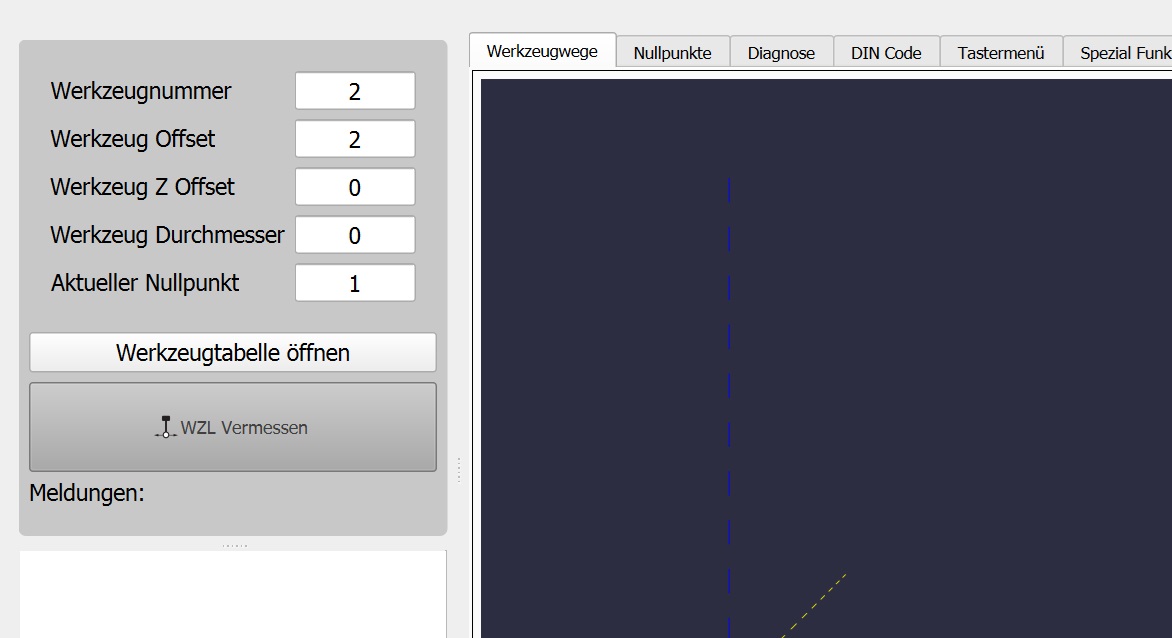Viewport: 1172px width, 638px height.
Task: Go to the DIN Code tab
Action: [886, 53]
